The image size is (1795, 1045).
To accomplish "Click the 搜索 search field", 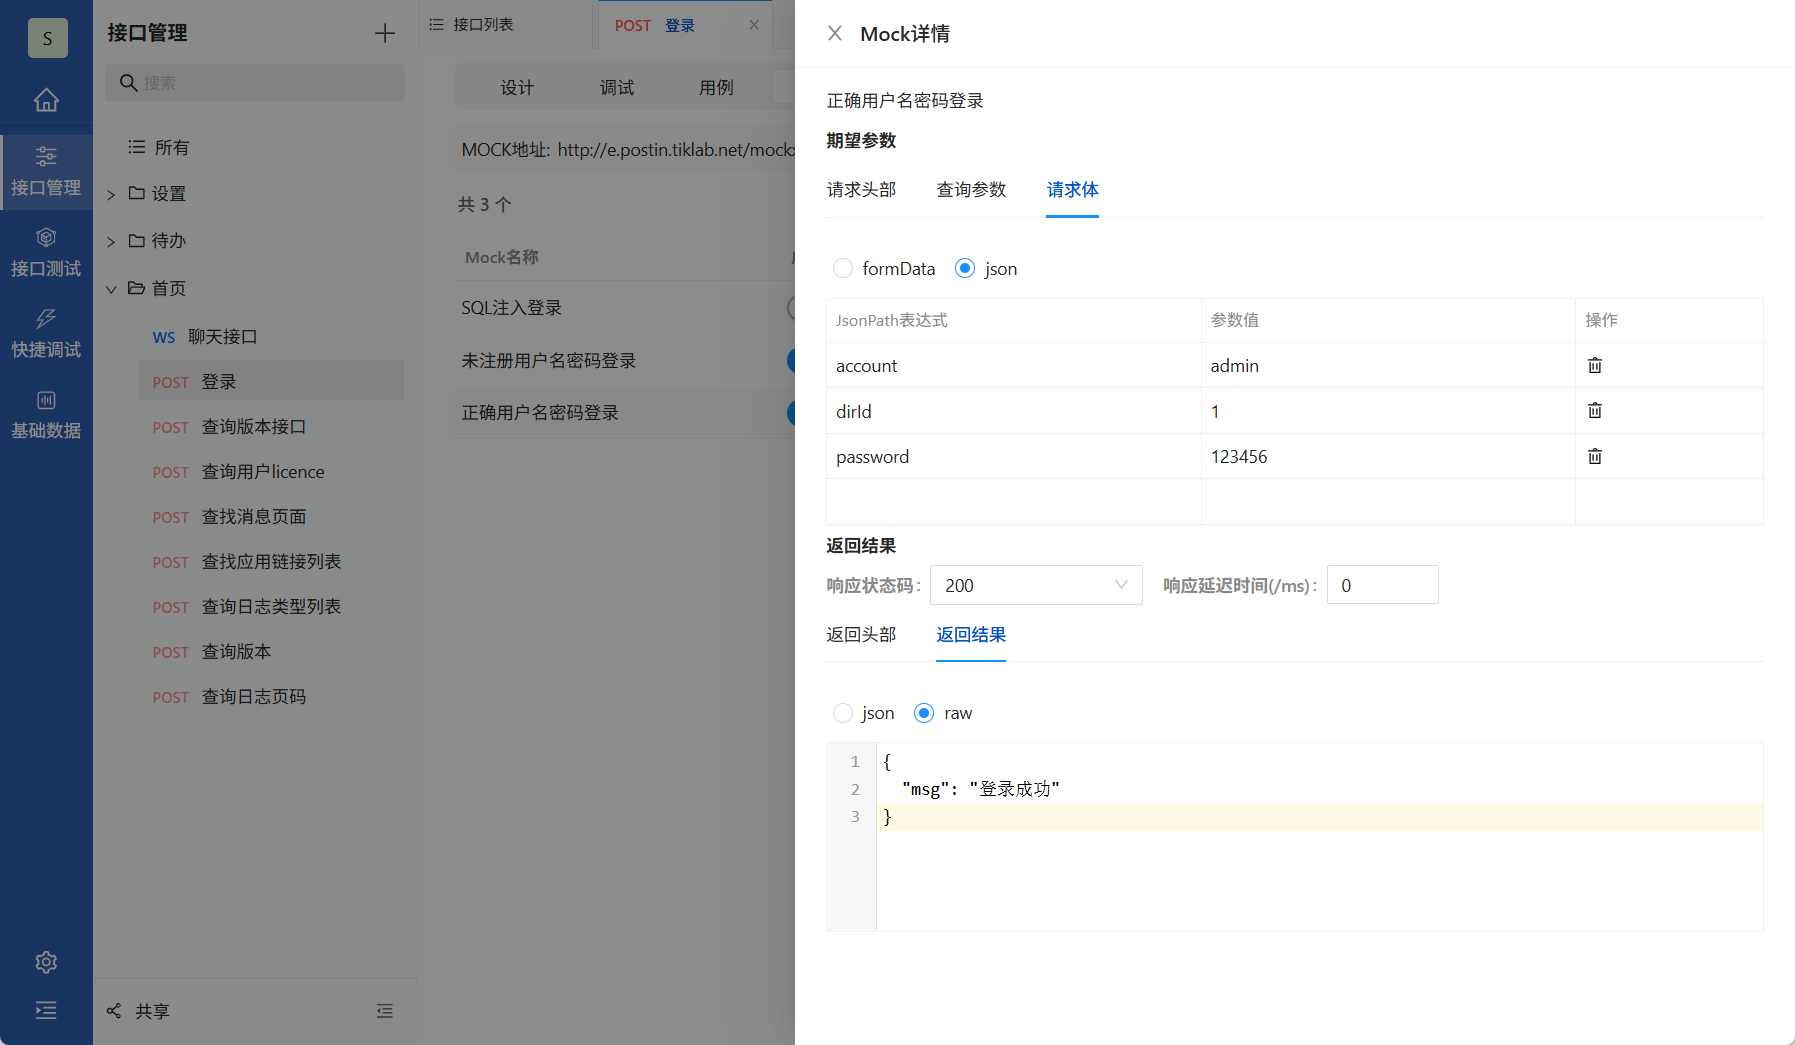I will coord(254,83).
